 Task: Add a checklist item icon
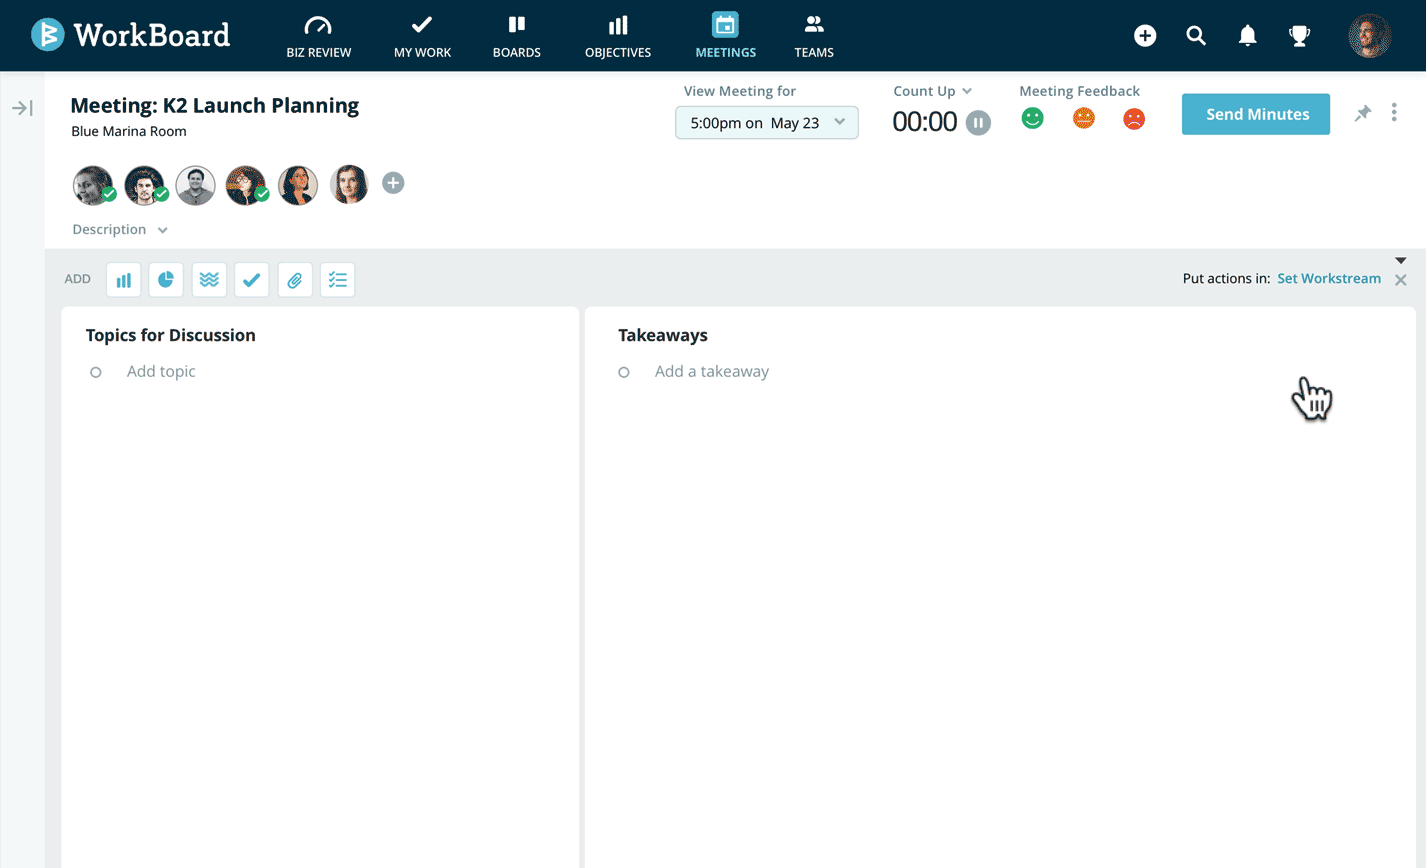coord(338,280)
